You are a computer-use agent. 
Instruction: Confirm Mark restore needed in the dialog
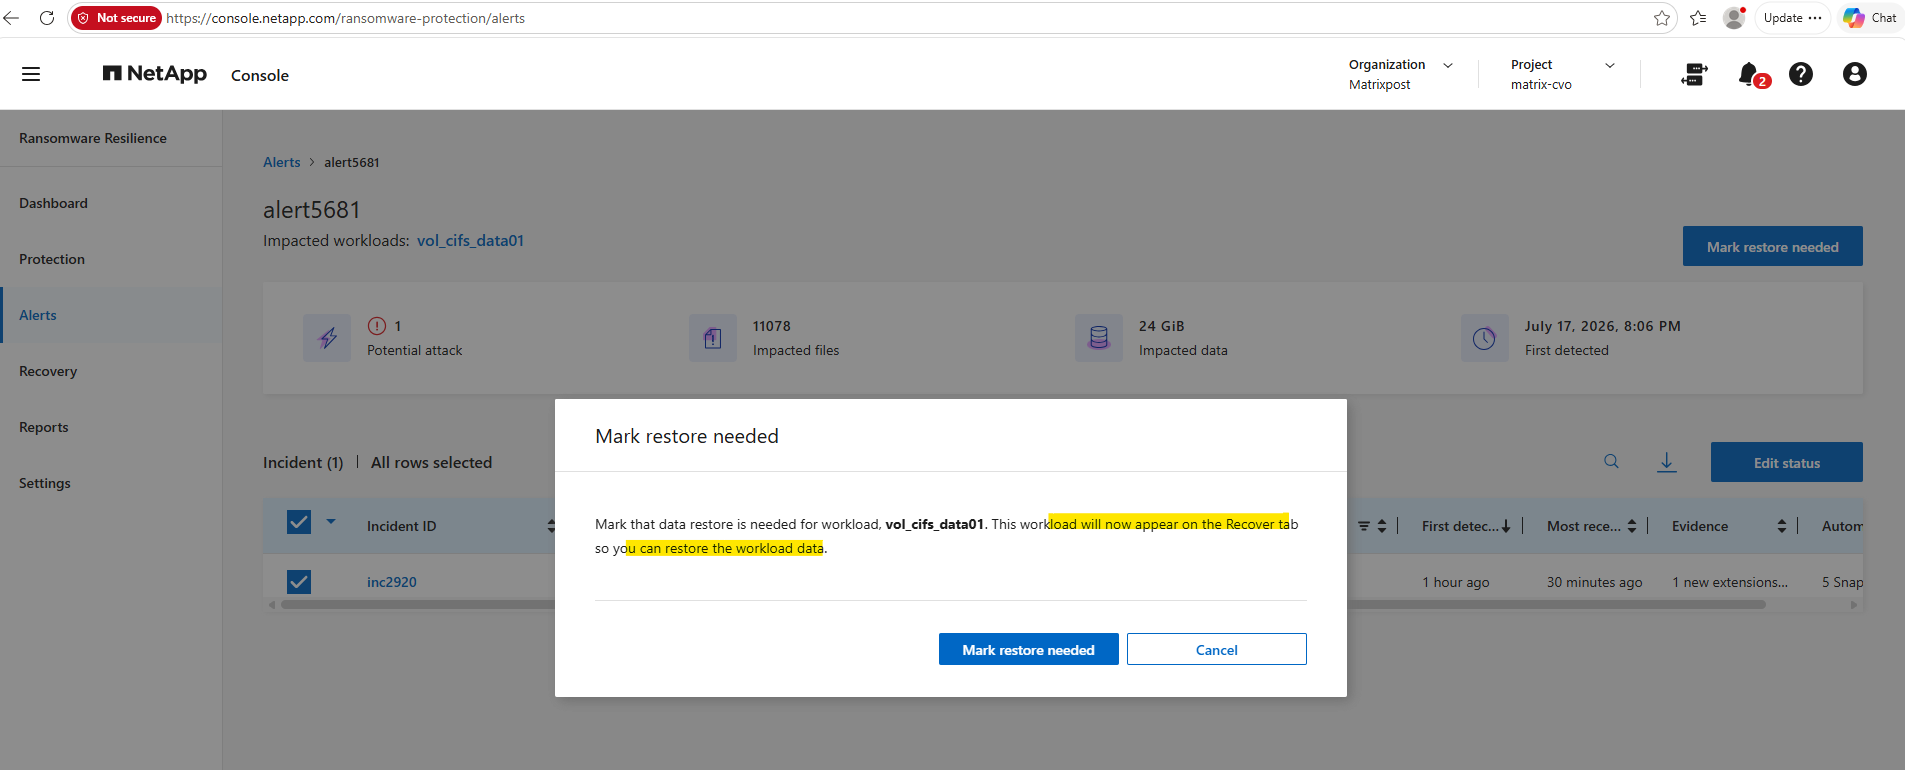click(x=1028, y=649)
